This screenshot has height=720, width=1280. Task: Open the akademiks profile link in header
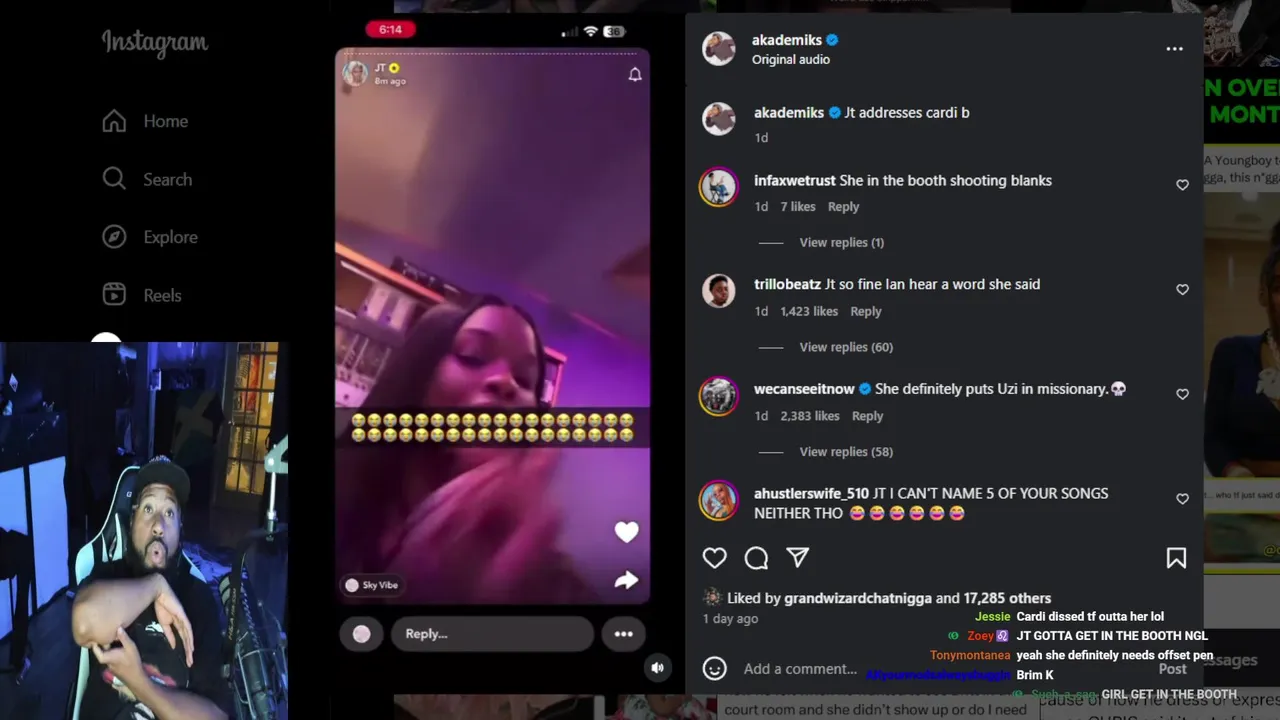pos(787,40)
